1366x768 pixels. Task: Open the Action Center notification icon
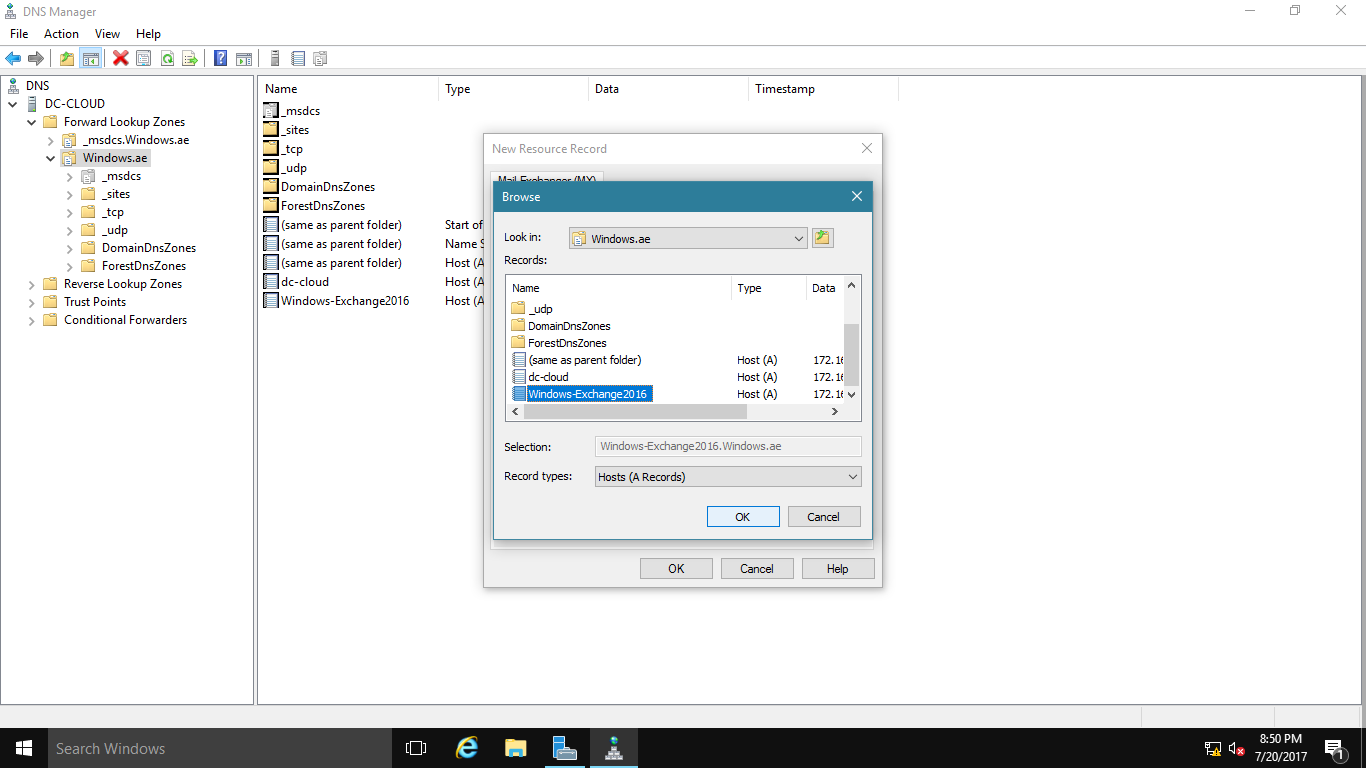tap(1334, 748)
